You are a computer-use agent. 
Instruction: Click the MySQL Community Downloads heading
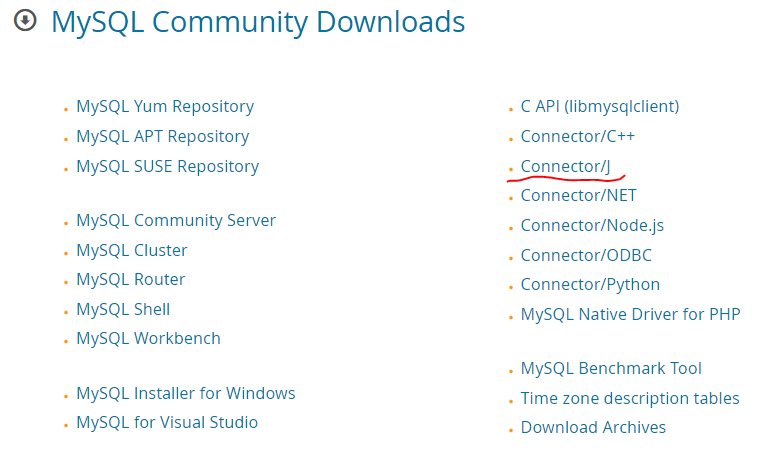(258, 23)
